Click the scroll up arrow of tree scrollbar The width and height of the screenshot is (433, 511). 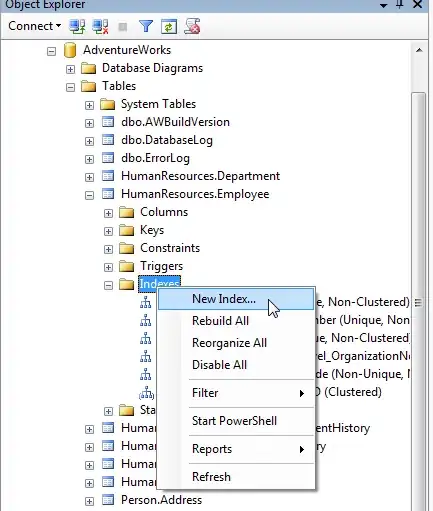coord(419,50)
